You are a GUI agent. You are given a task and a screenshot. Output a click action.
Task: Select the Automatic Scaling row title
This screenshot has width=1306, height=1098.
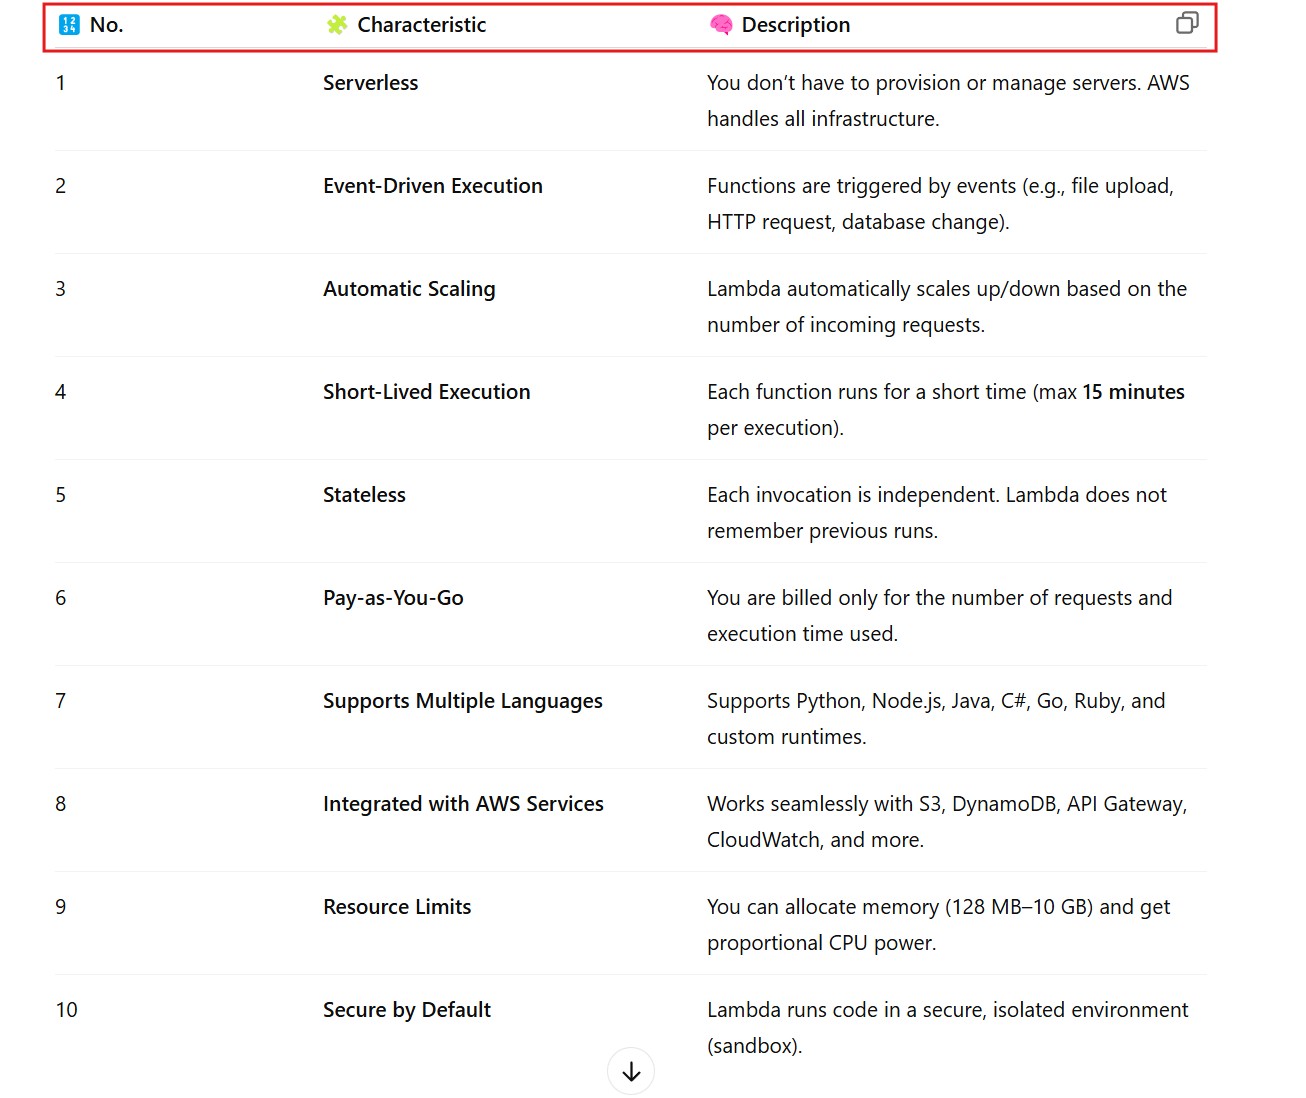[408, 289]
